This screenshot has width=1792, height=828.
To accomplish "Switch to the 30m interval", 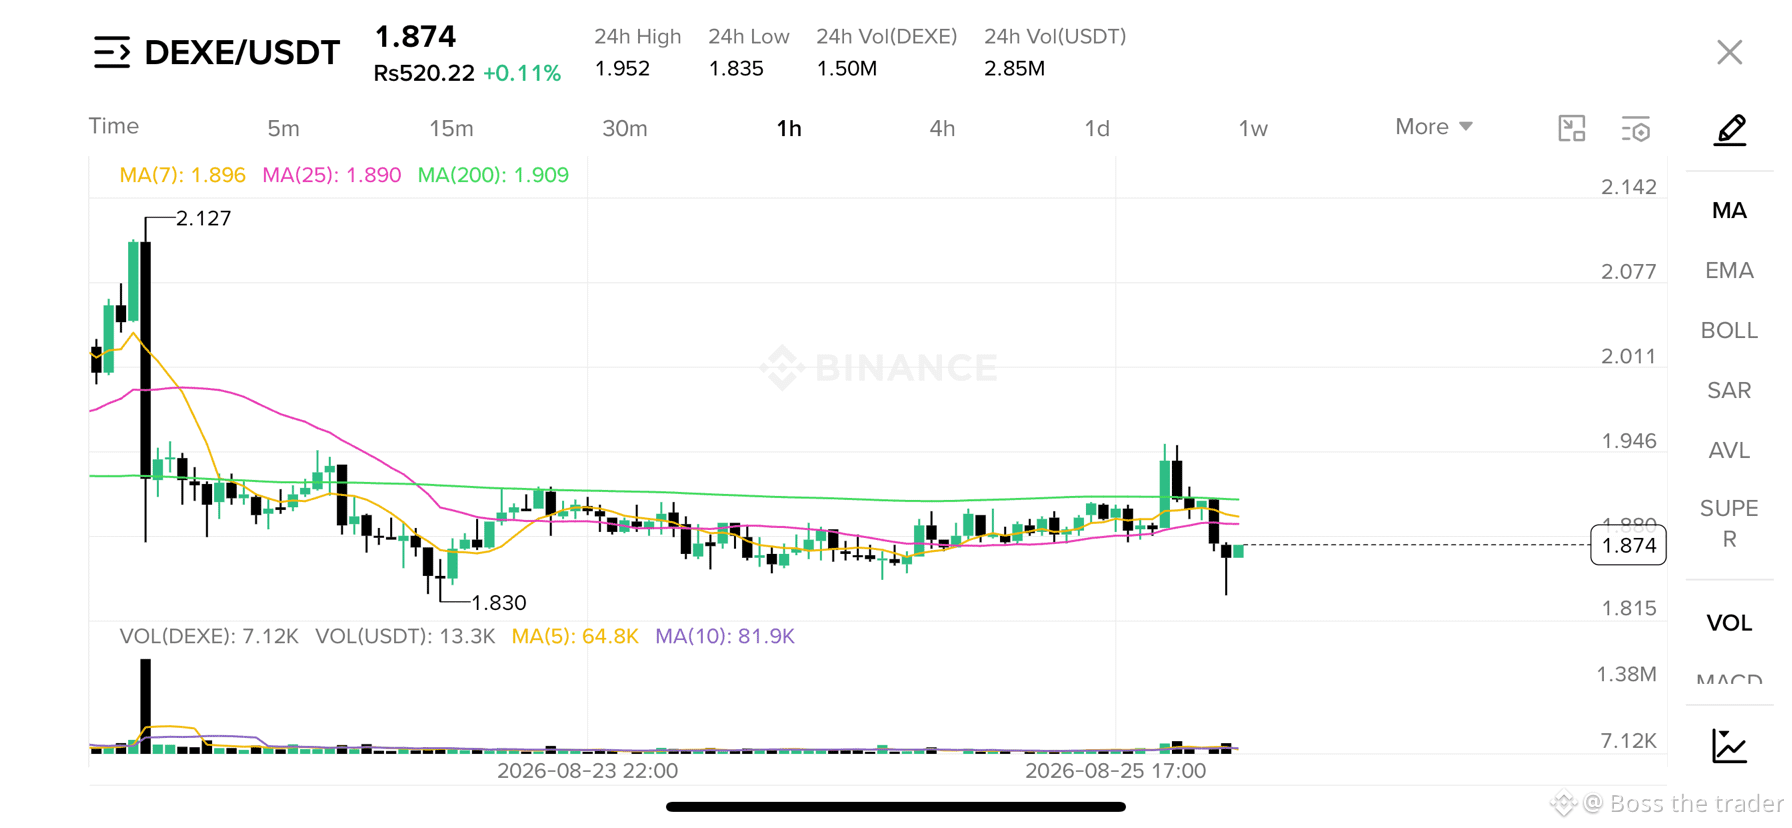I will tap(625, 128).
